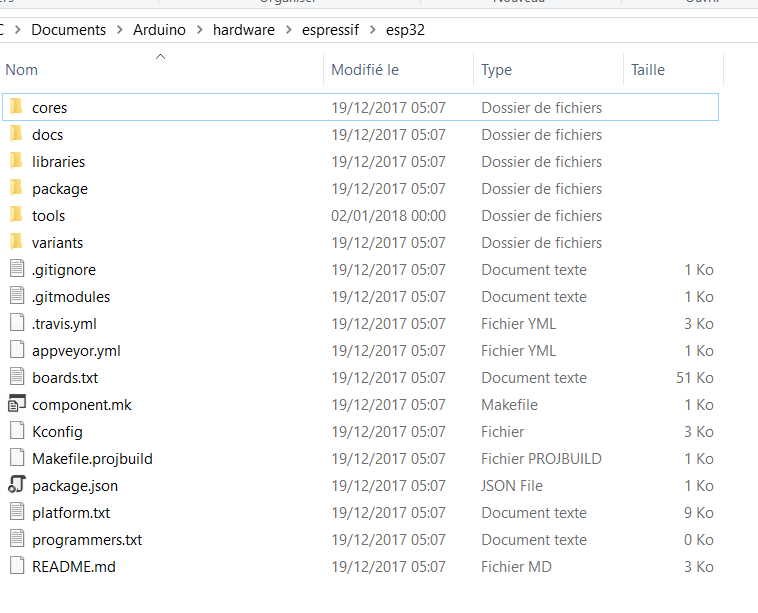Sort by Taille column header
The width and height of the screenshot is (758, 613).
(648, 70)
